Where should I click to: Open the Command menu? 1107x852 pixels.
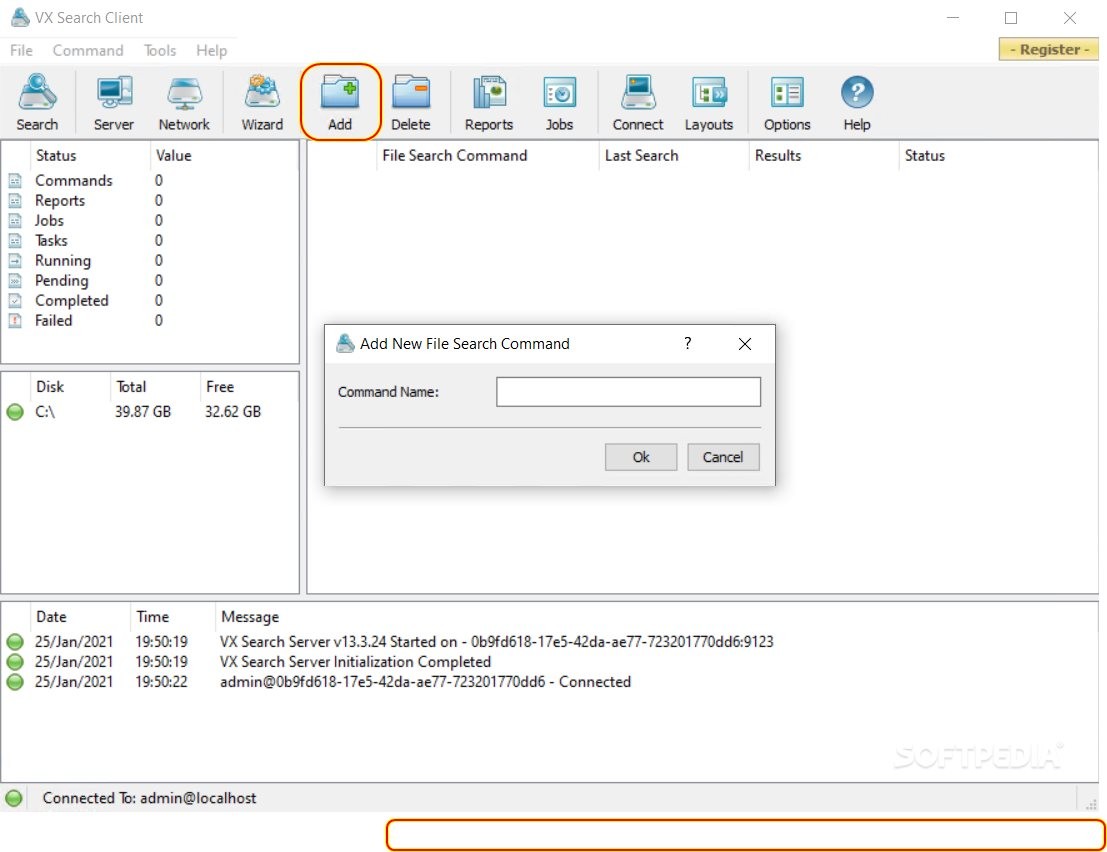[88, 51]
